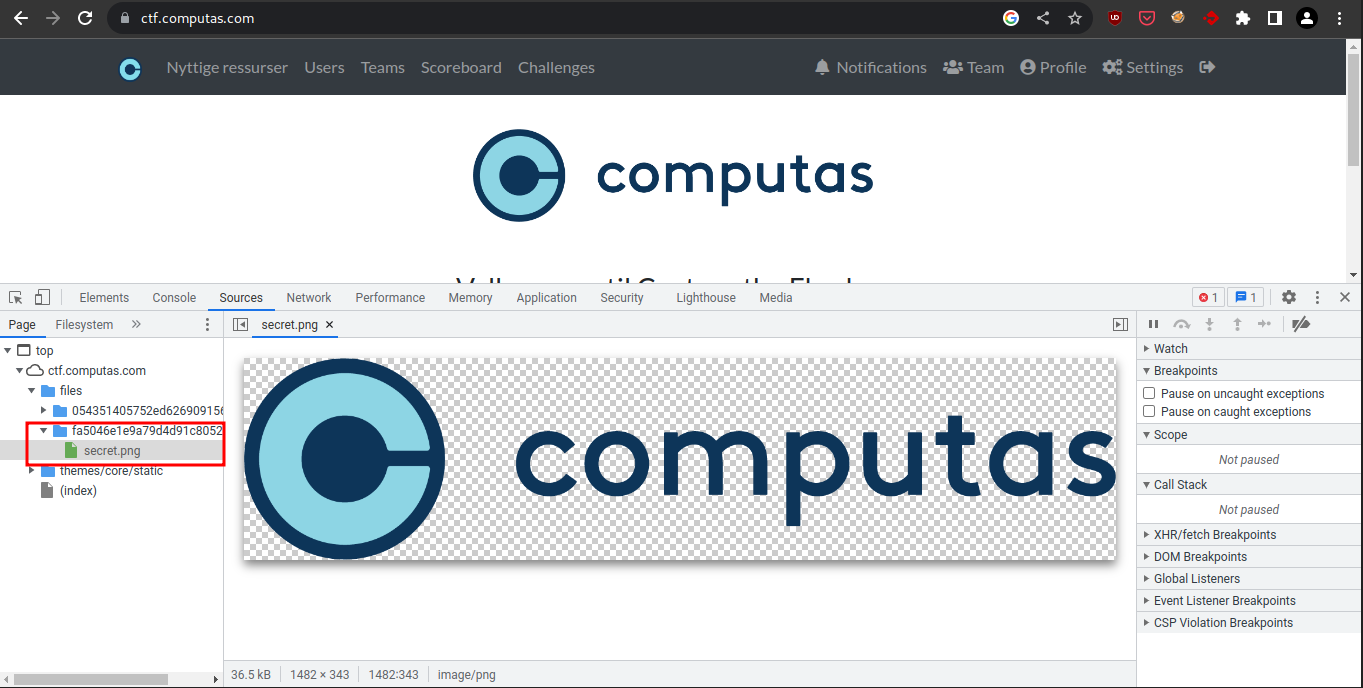Click the pause script execution icon
Viewport: 1363px width, 688px height.
click(1153, 324)
